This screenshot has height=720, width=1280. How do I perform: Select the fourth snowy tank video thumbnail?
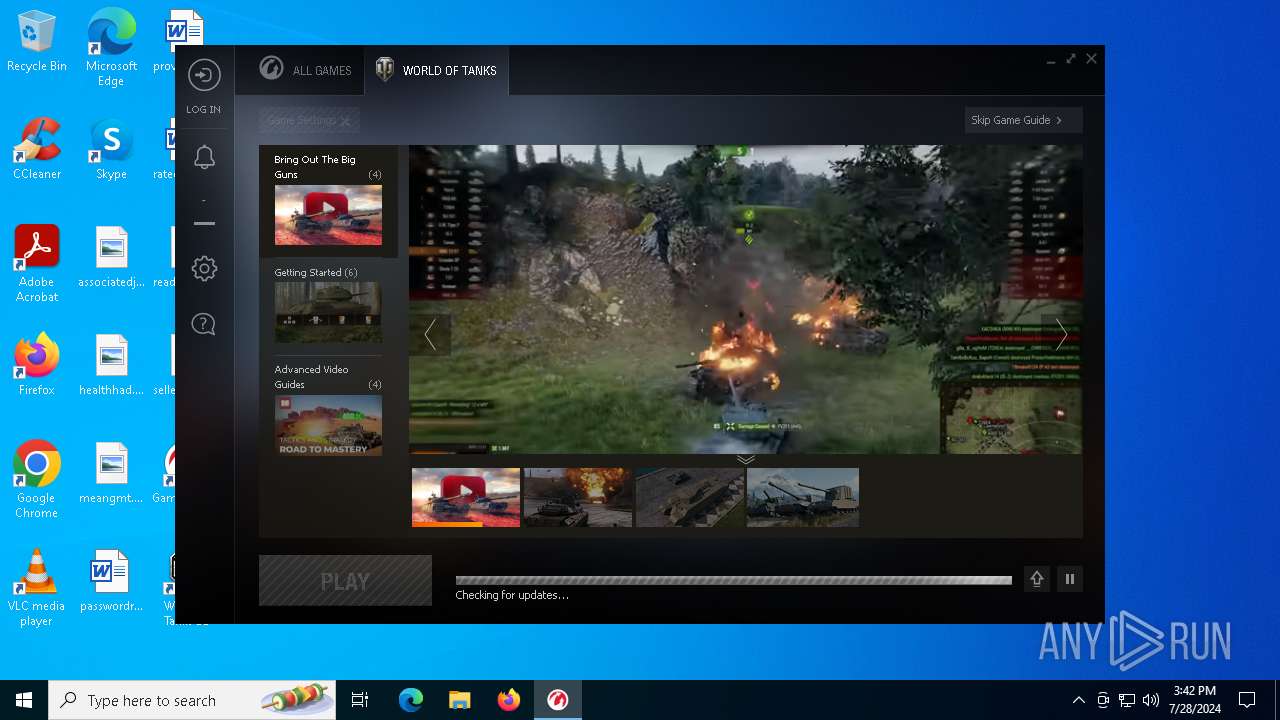[803, 497]
